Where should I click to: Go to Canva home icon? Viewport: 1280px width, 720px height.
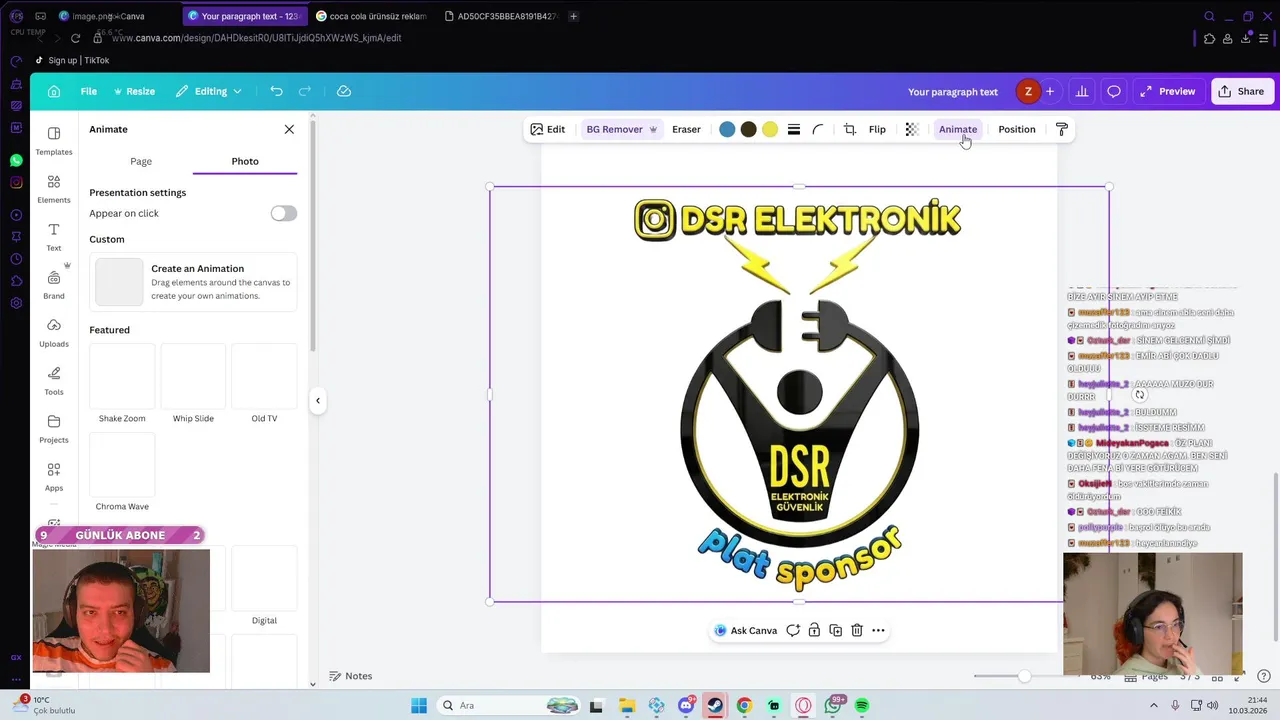54,91
